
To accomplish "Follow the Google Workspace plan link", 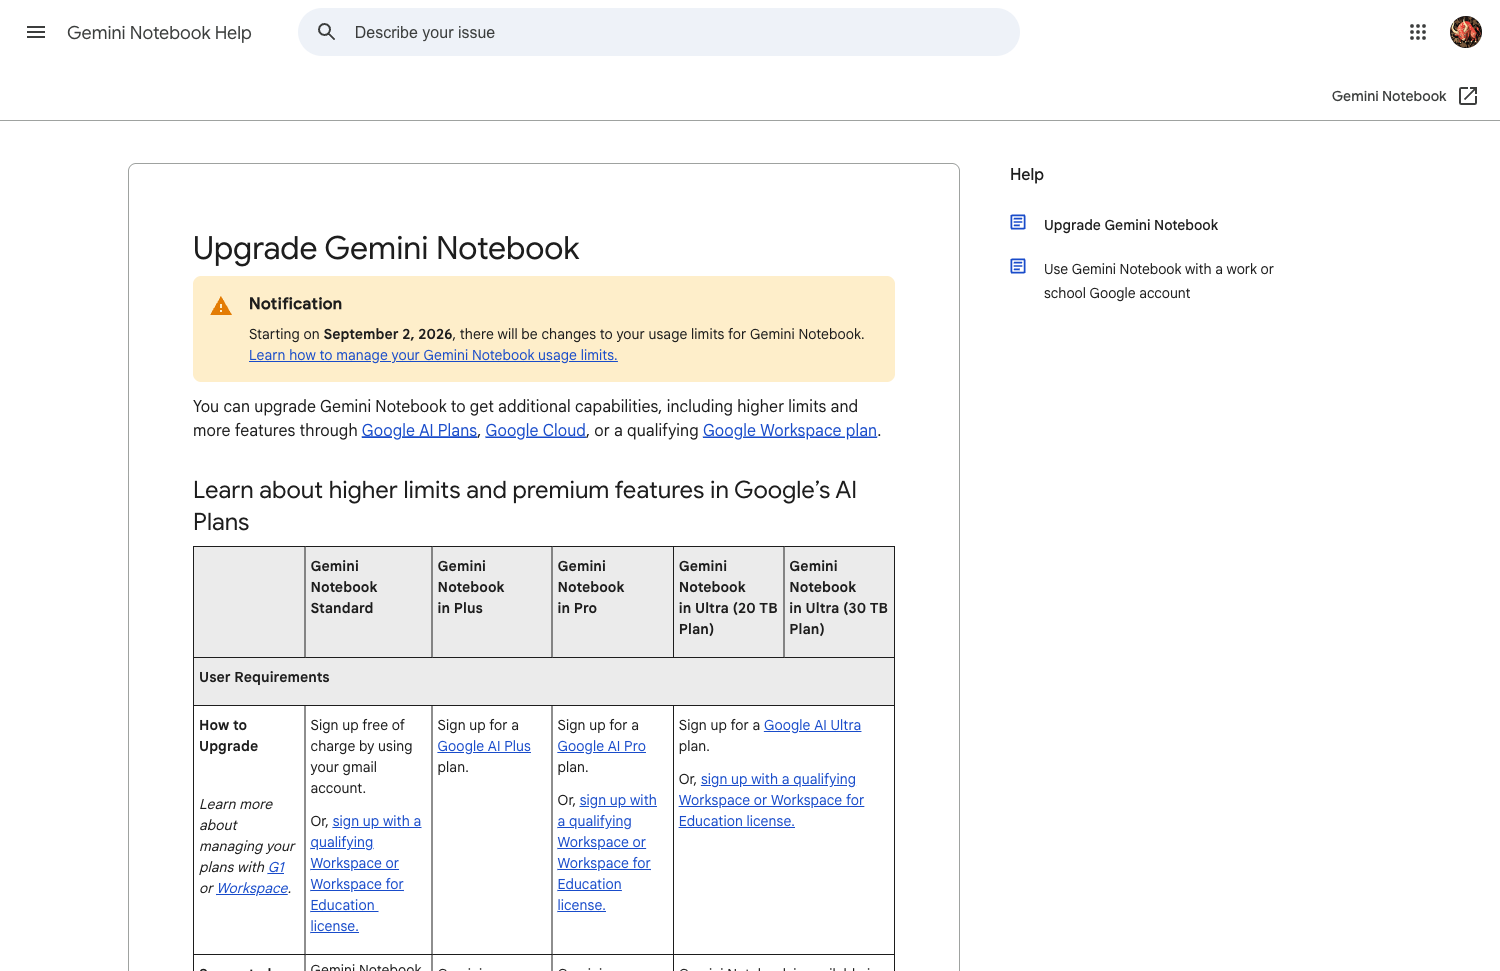I will click(789, 430).
